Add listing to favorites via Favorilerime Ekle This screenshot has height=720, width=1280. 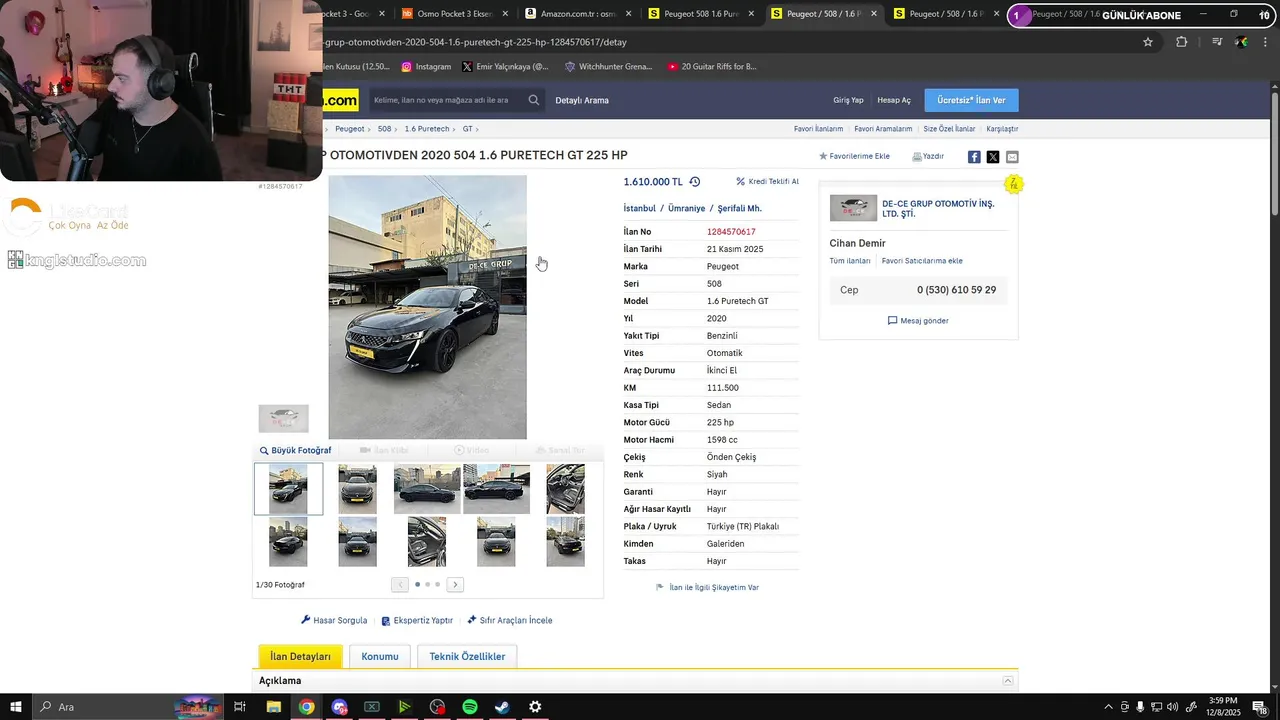[x=854, y=156]
